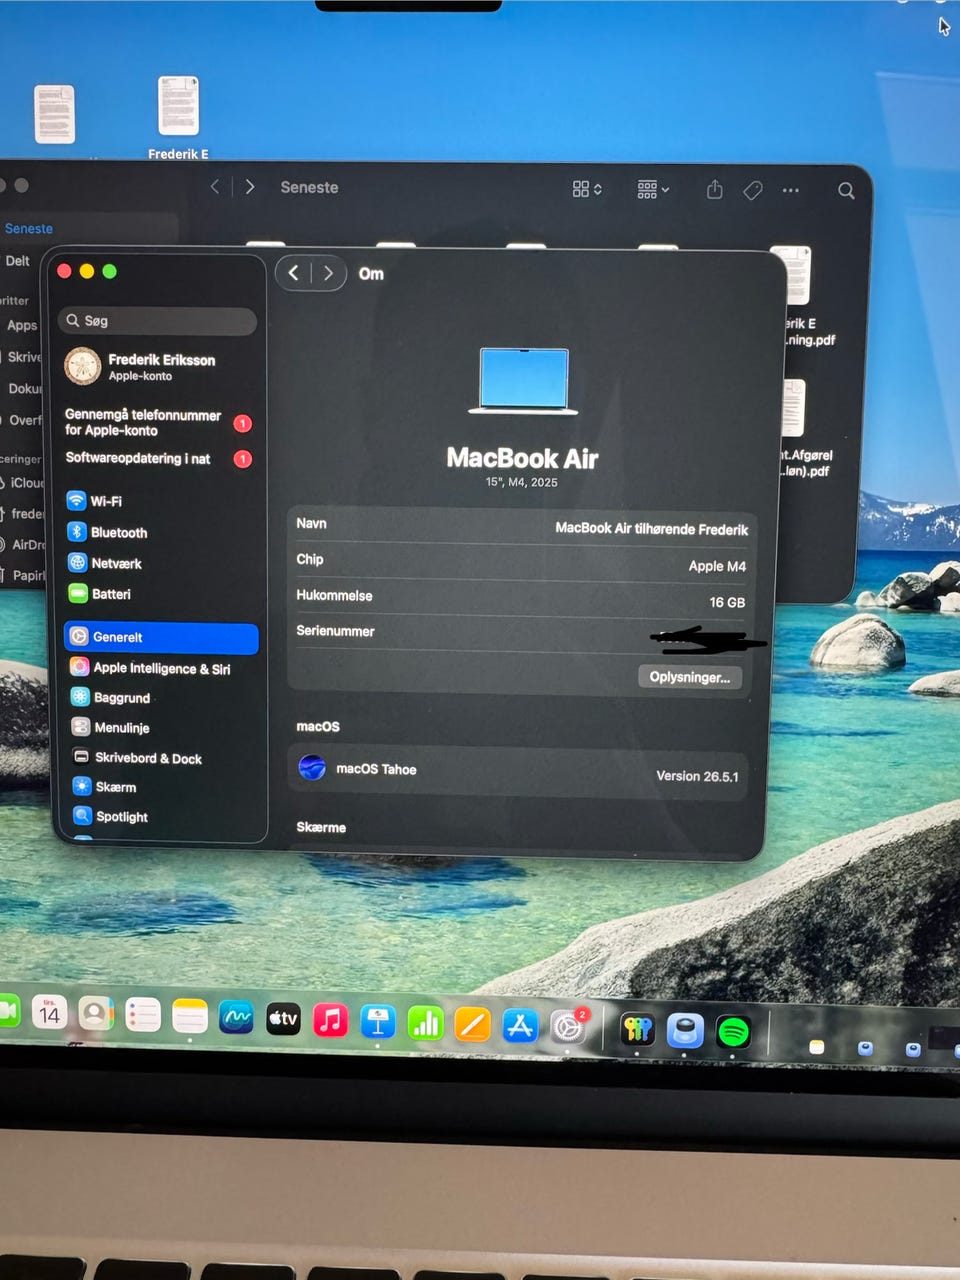Open Gennemgå telefonnummer for Apple-konto notice
960x1280 pixels.
160,422
